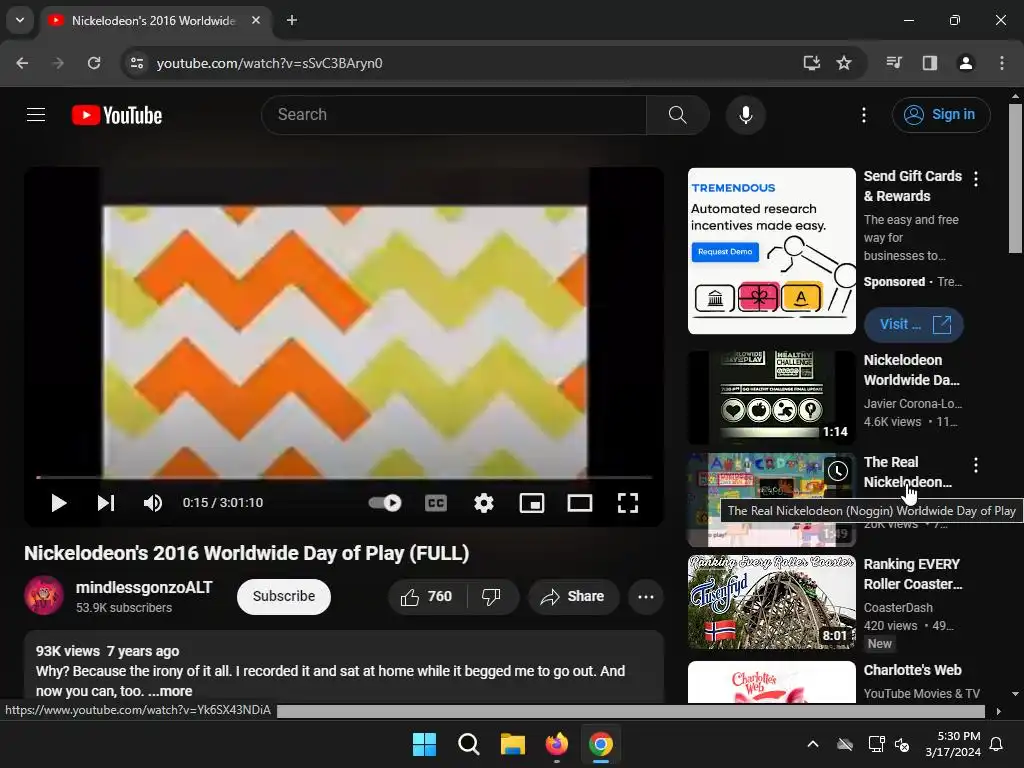Mute the video volume
This screenshot has height=768, width=1024.
tap(153, 503)
